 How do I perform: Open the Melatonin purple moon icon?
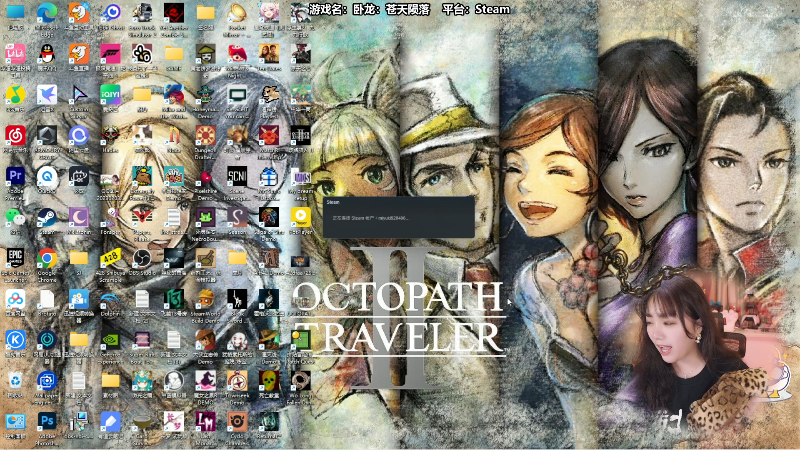point(79,217)
